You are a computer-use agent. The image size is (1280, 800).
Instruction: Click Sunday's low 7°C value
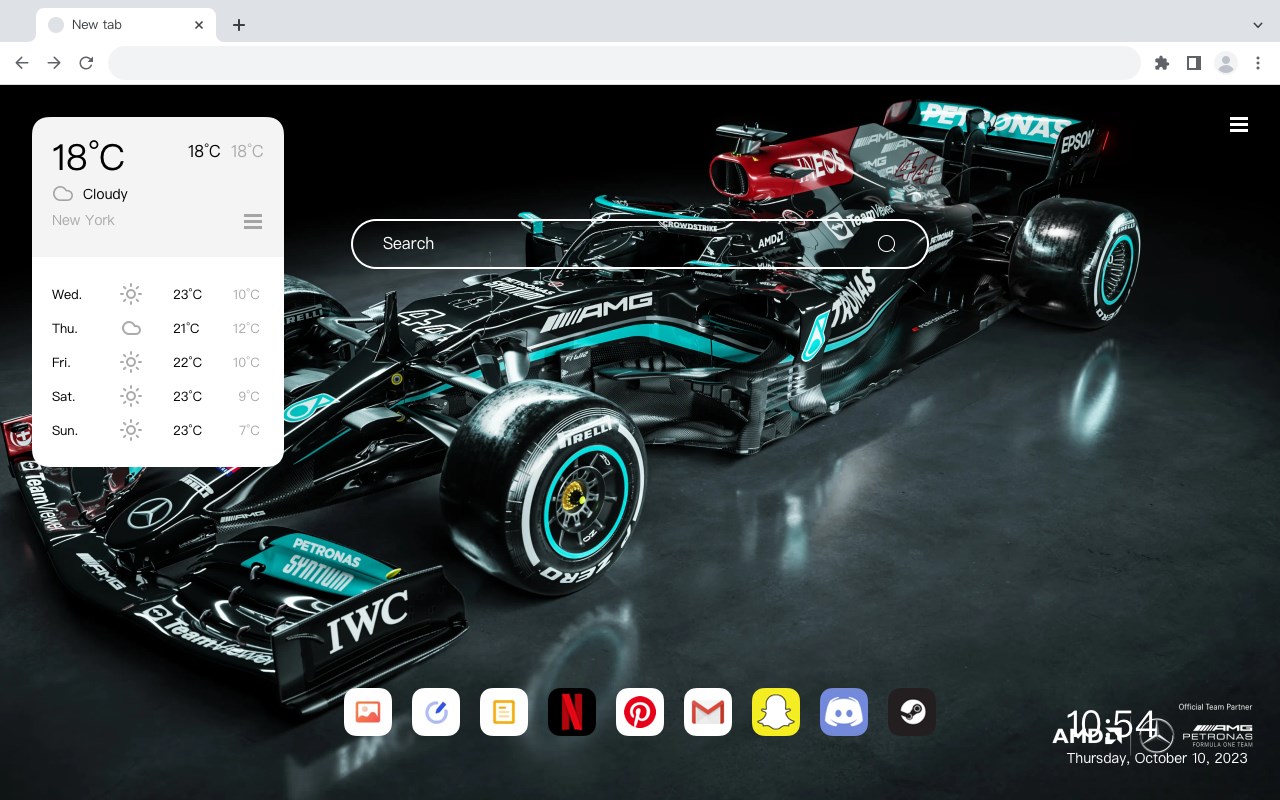(x=249, y=430)
